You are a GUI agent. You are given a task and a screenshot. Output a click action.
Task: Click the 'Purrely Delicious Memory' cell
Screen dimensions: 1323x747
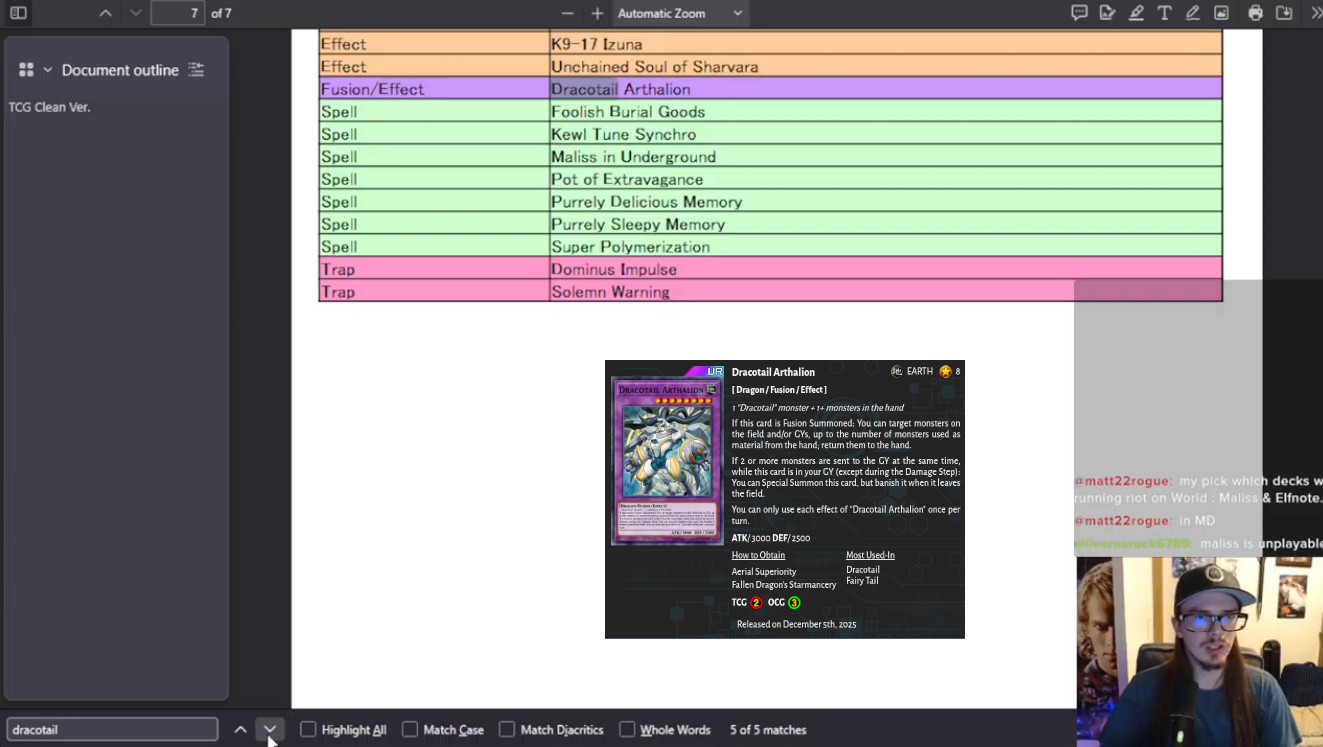click(x=886, y=201)
